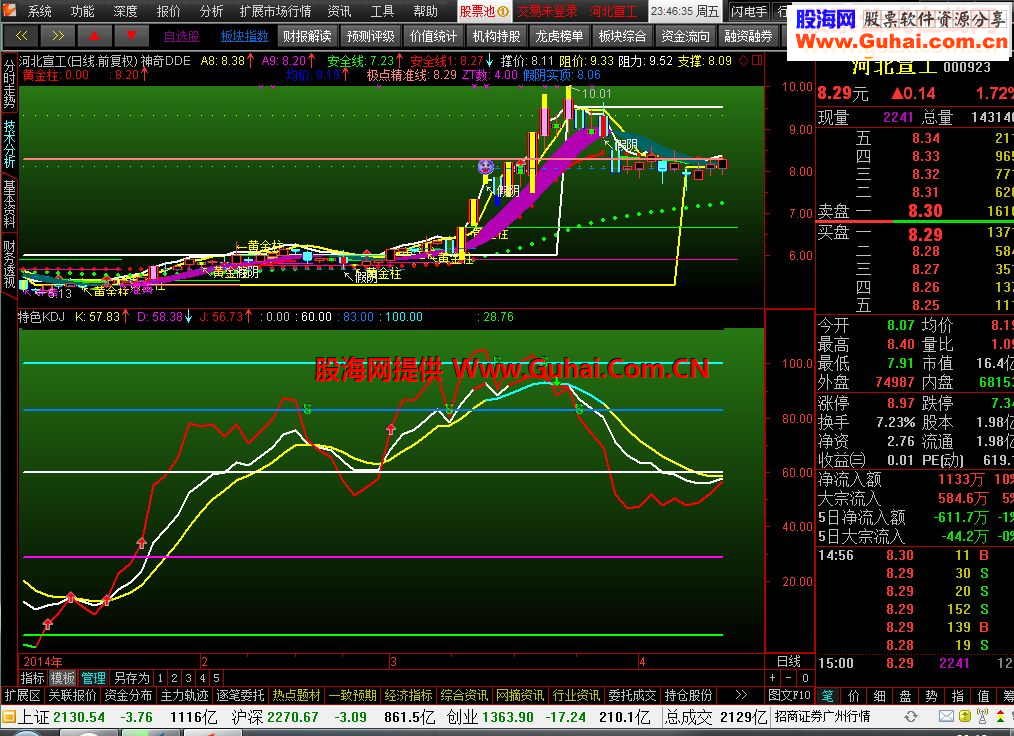Viewport: 1014px width, 736px height.
Task: Click 价值统计 toolbar button
Action: click(x=433, y=36)
